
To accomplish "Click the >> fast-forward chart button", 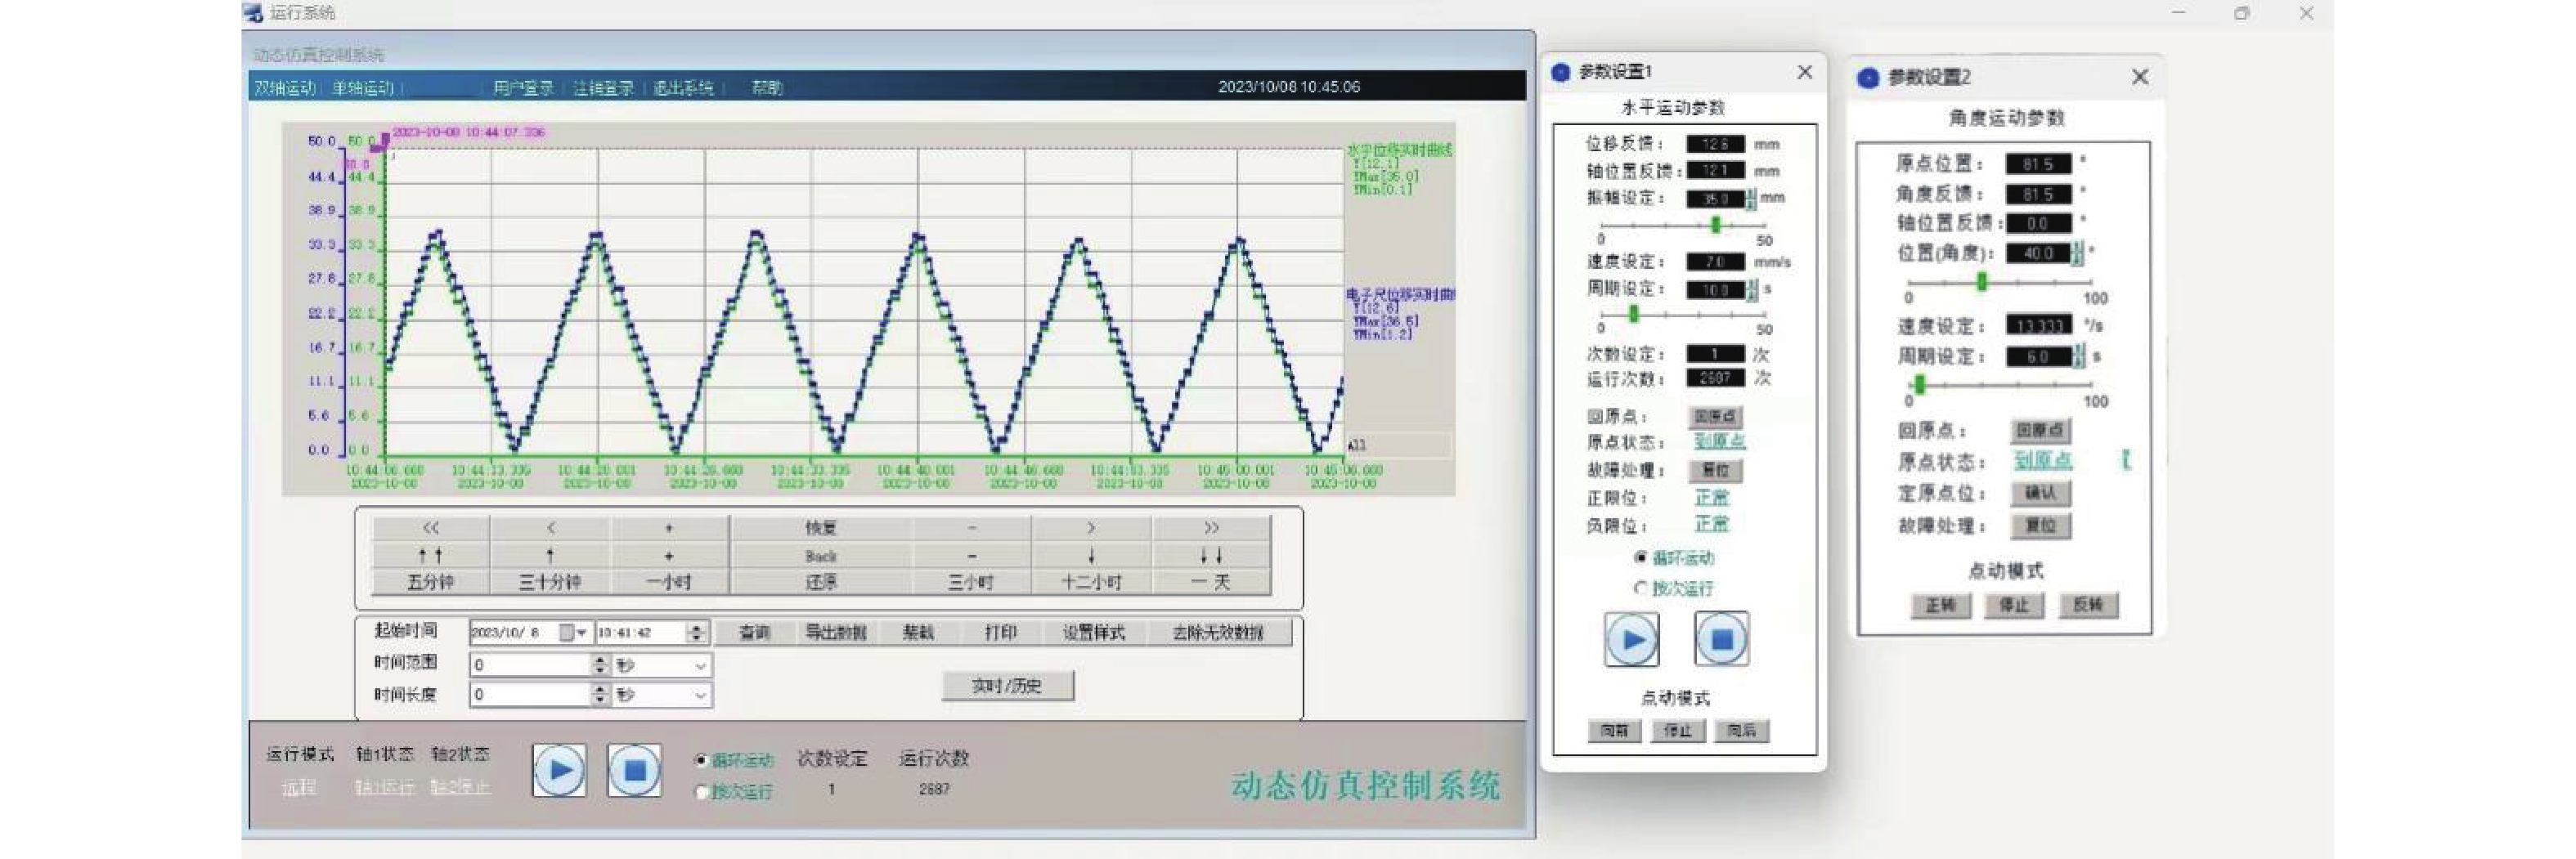I will pyautogui.click(x=1211, y=527).
